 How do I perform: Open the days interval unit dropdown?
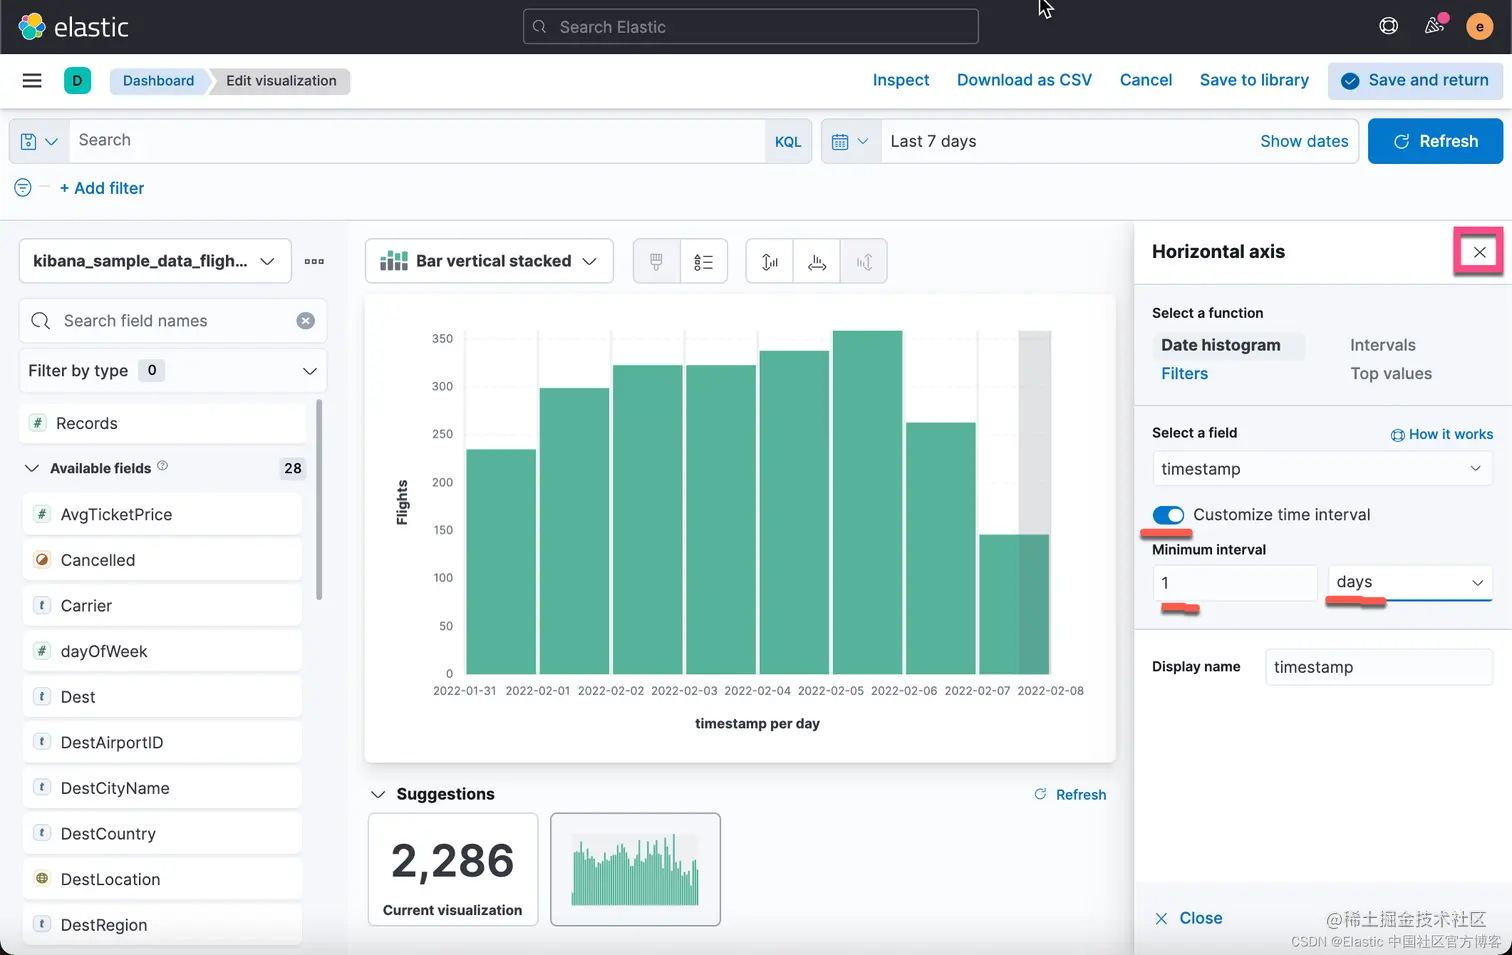coord(1410,582)
